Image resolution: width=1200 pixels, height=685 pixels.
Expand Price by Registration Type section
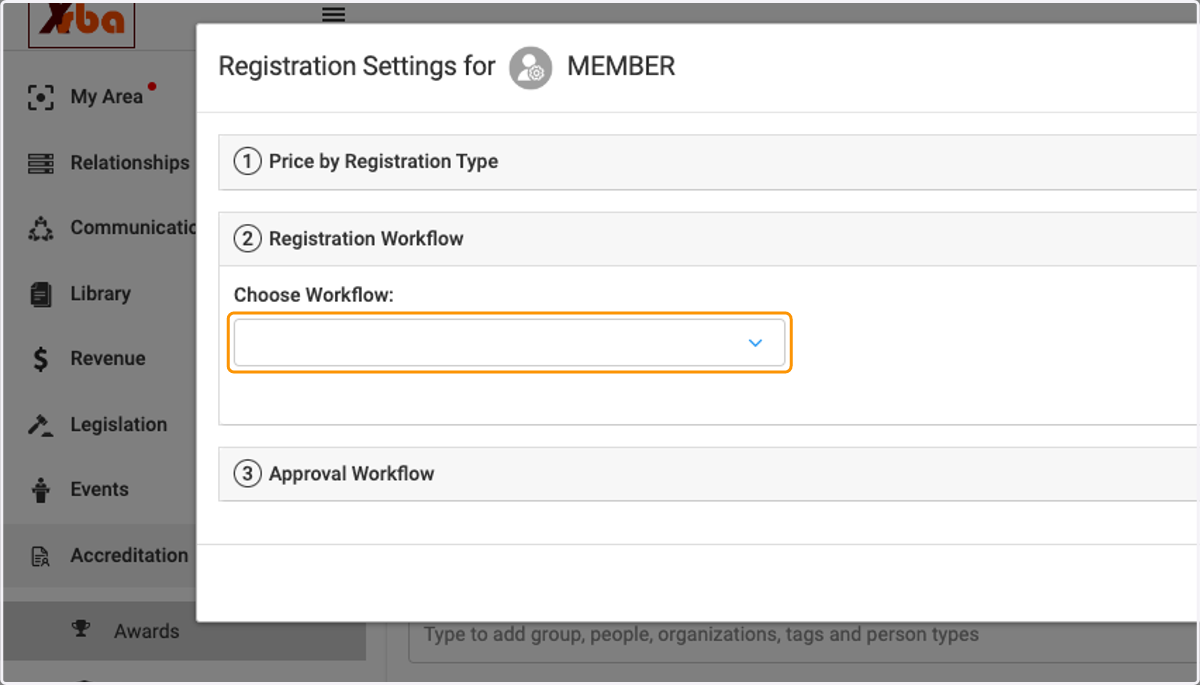[708, 162]
